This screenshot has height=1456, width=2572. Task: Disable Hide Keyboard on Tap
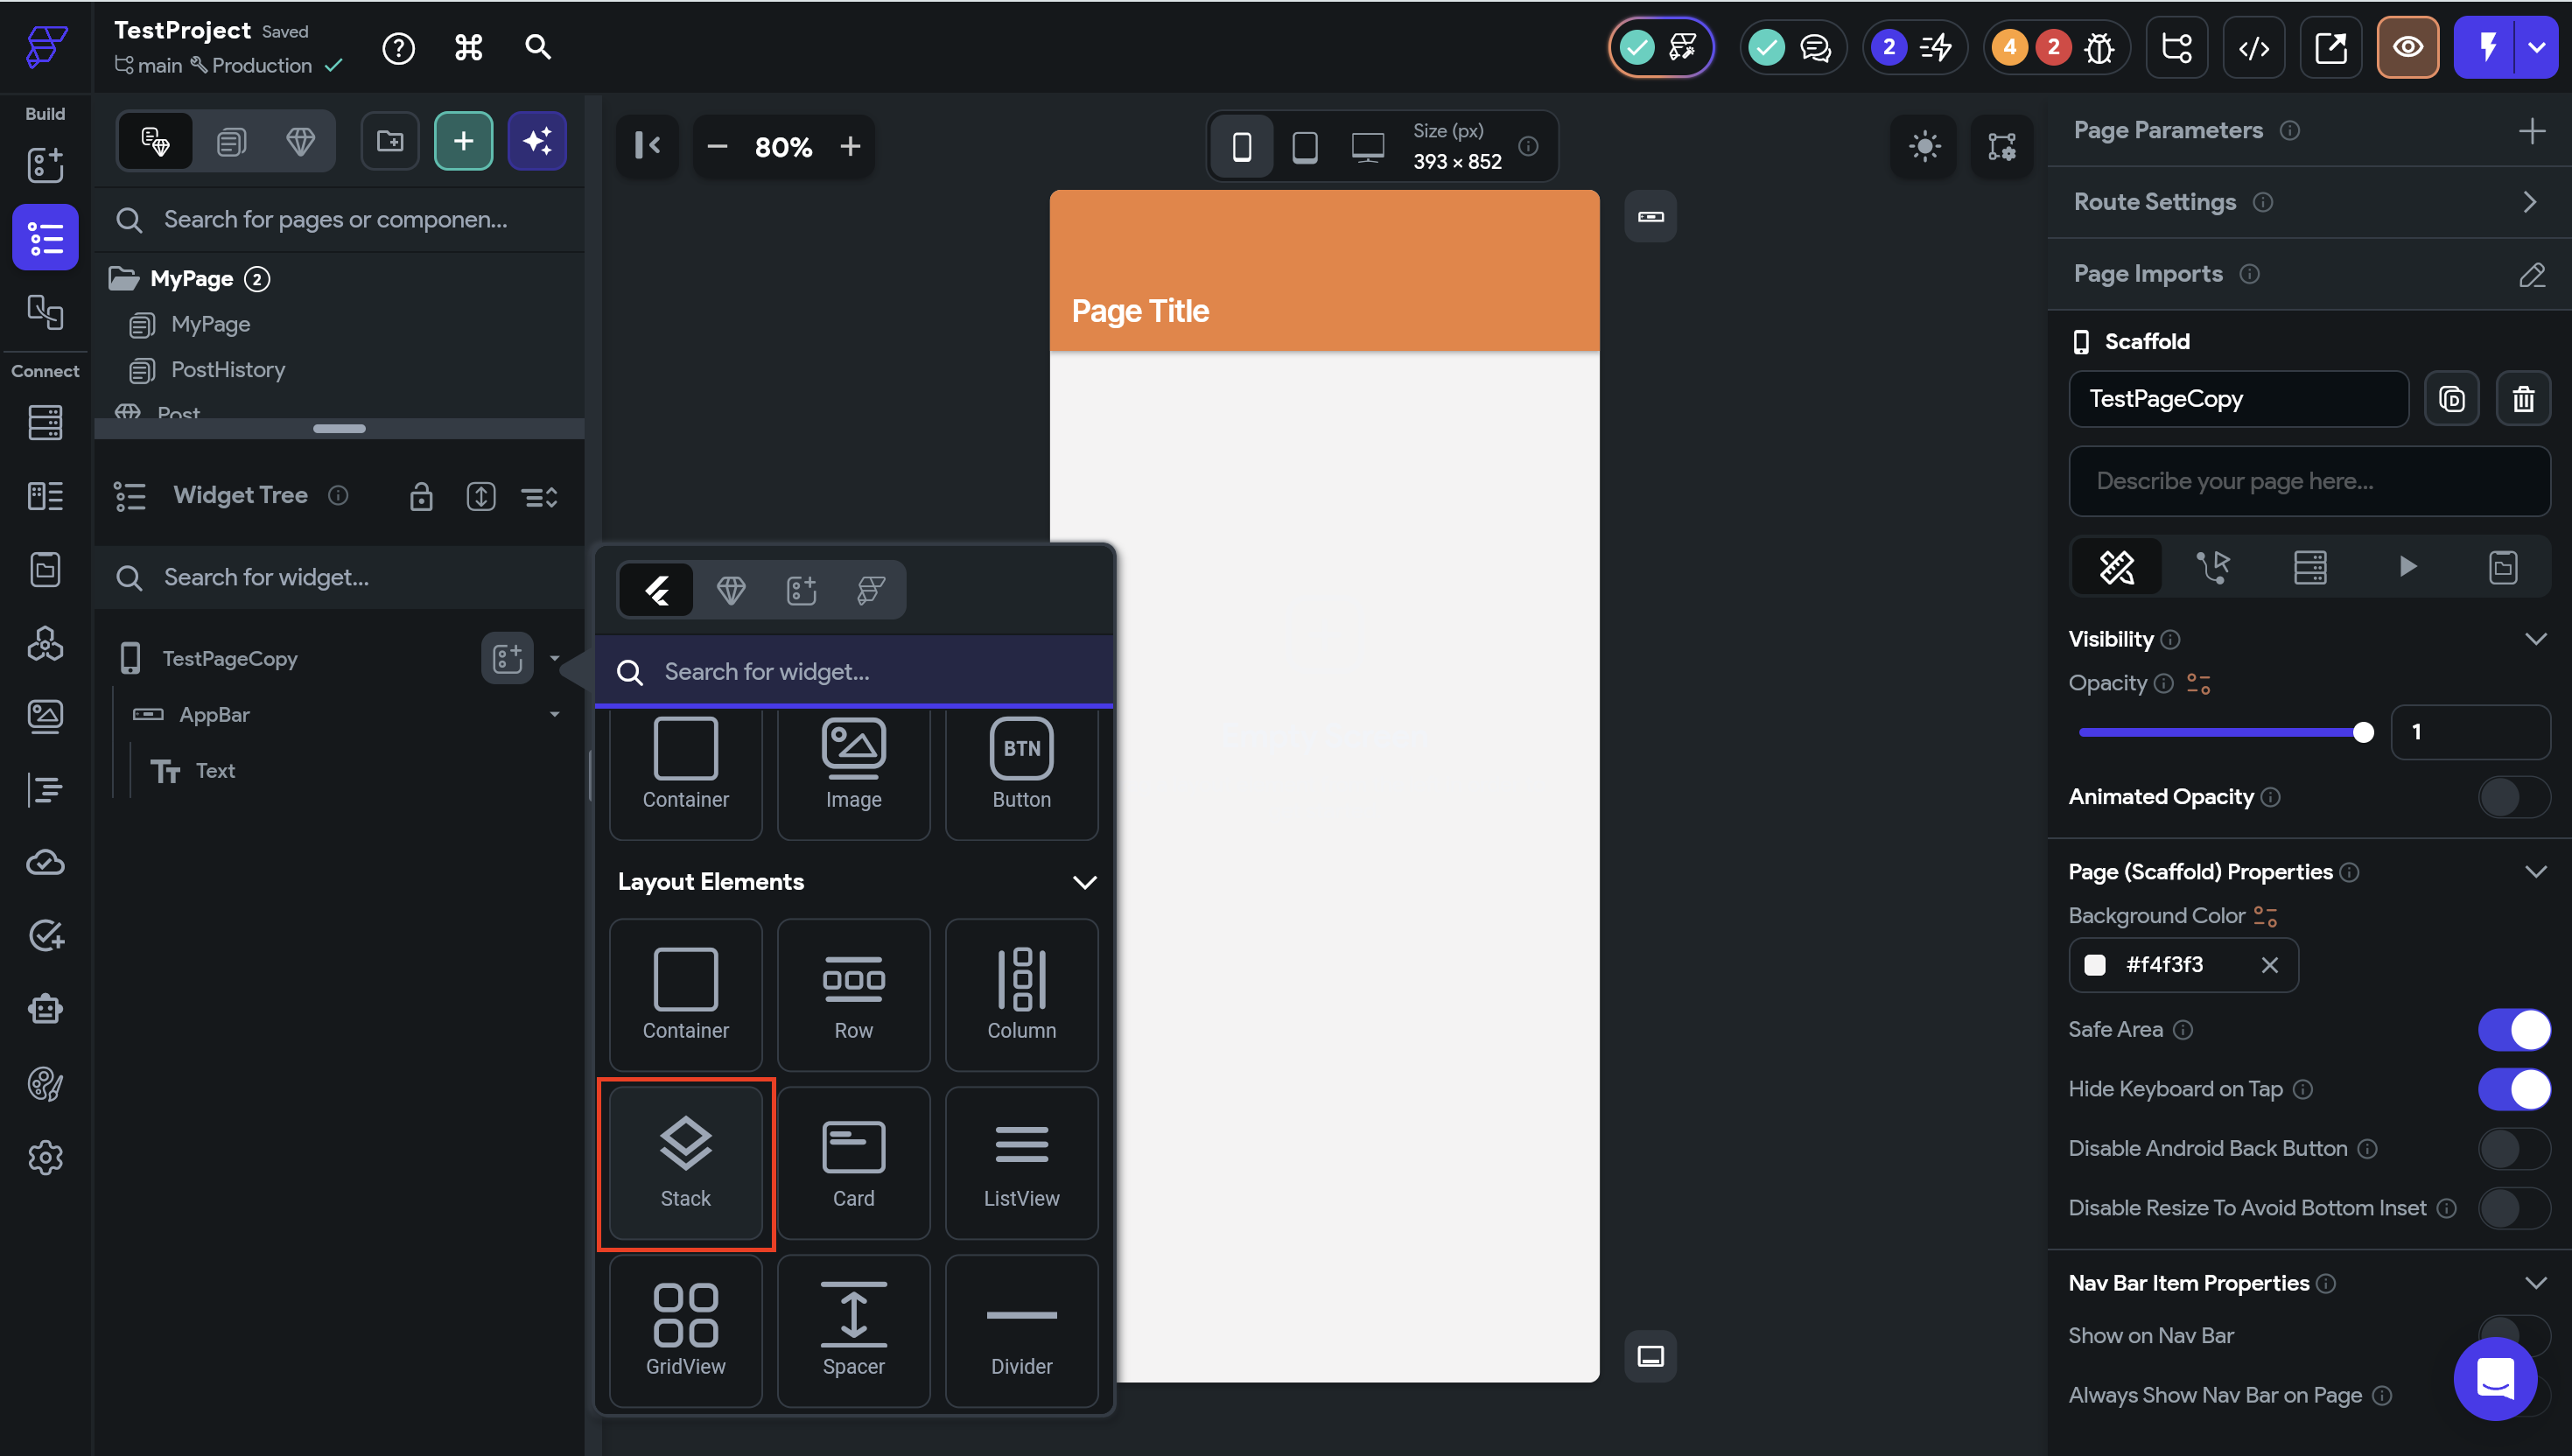pyautogui.click(x=2513, y=1088)
